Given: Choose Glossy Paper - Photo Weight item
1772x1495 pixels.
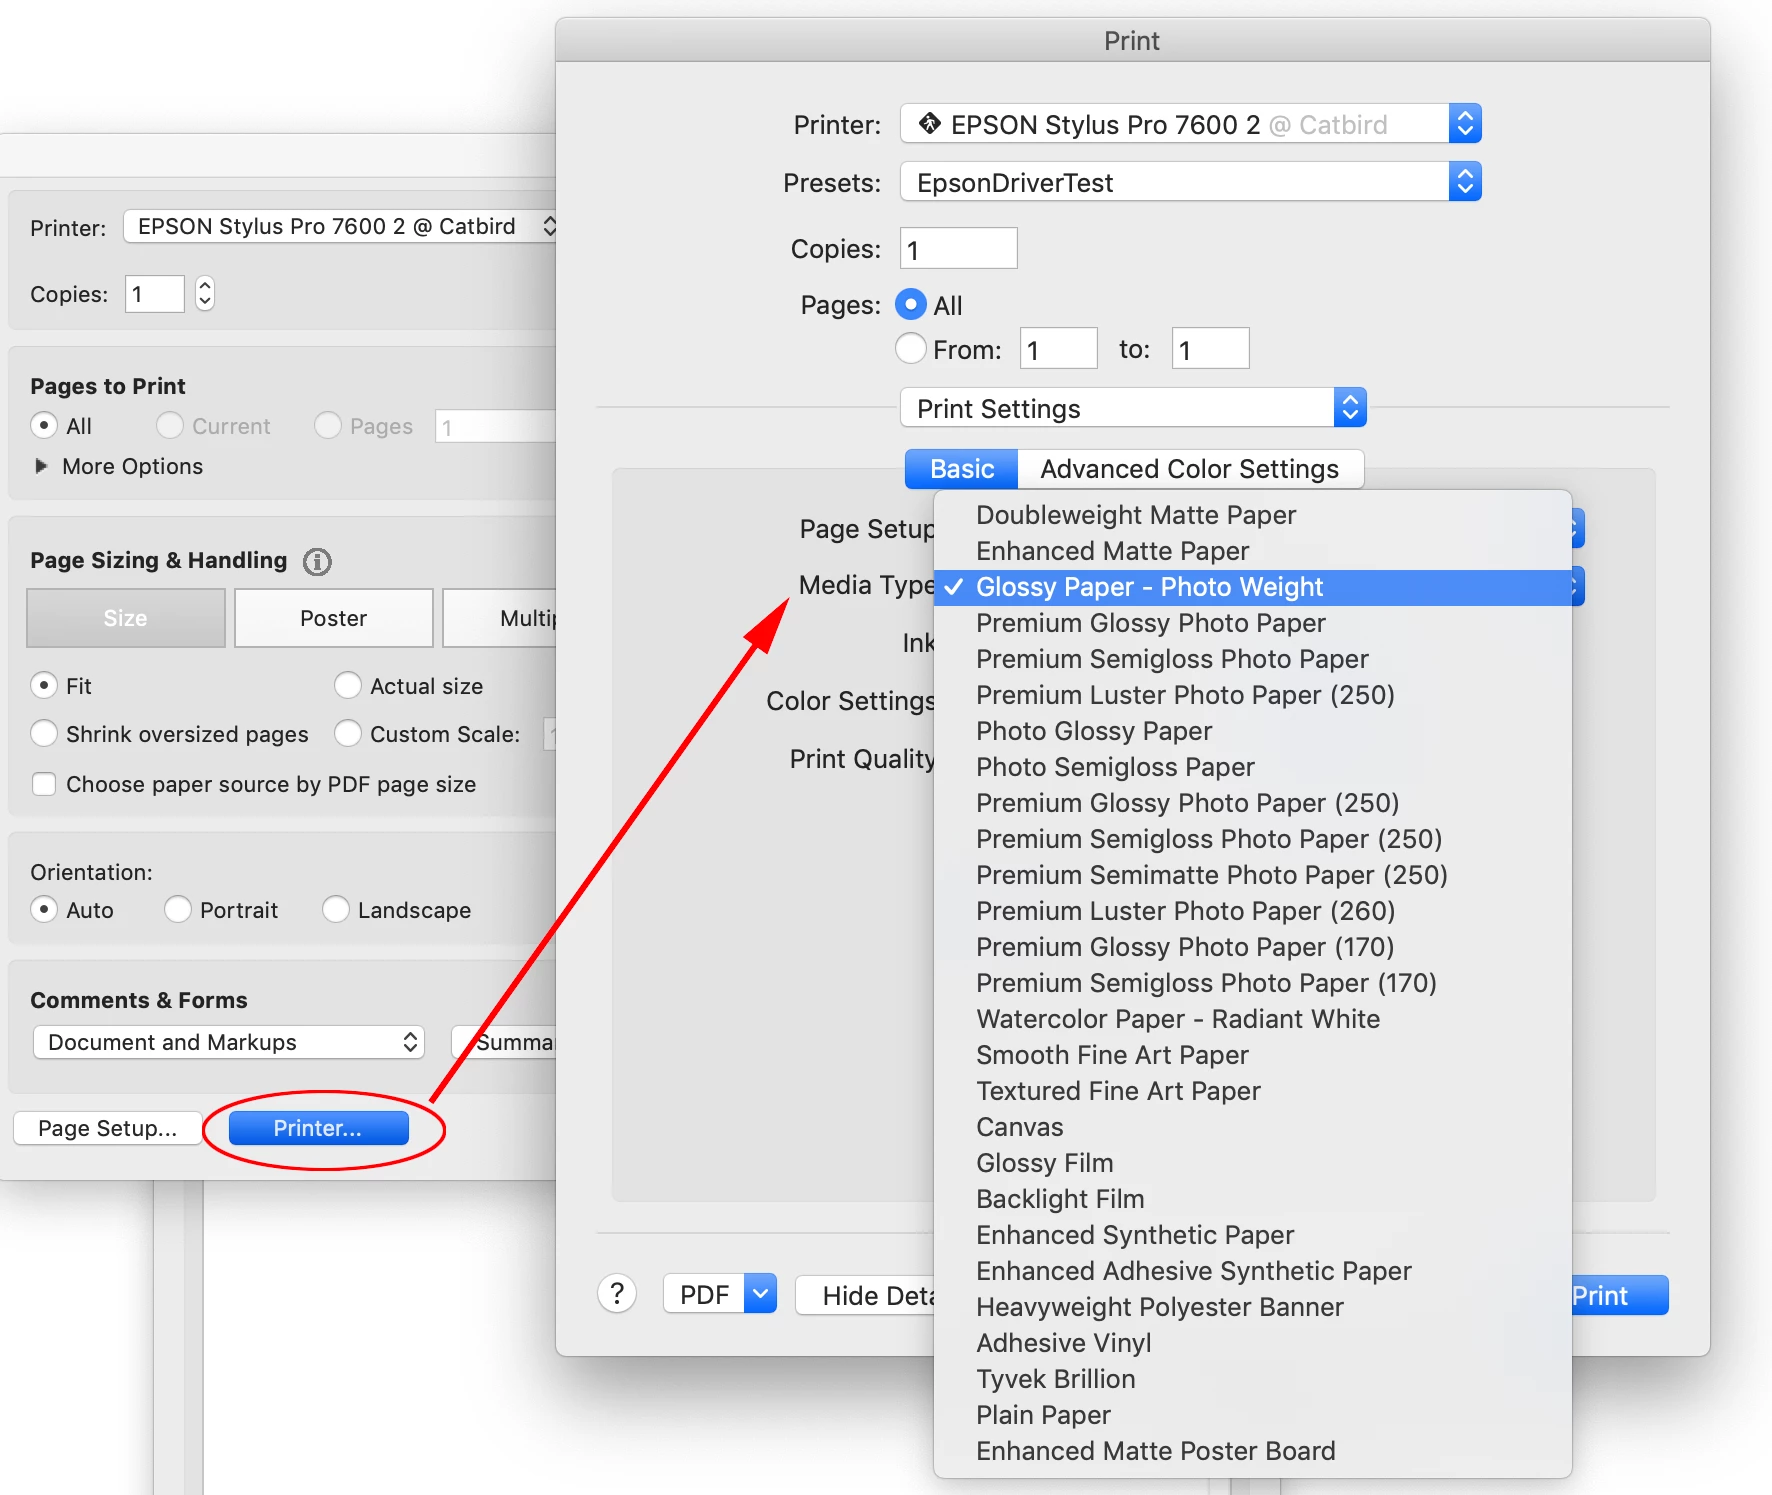Looking at the screenshot, I should [x=1252, y=587].
